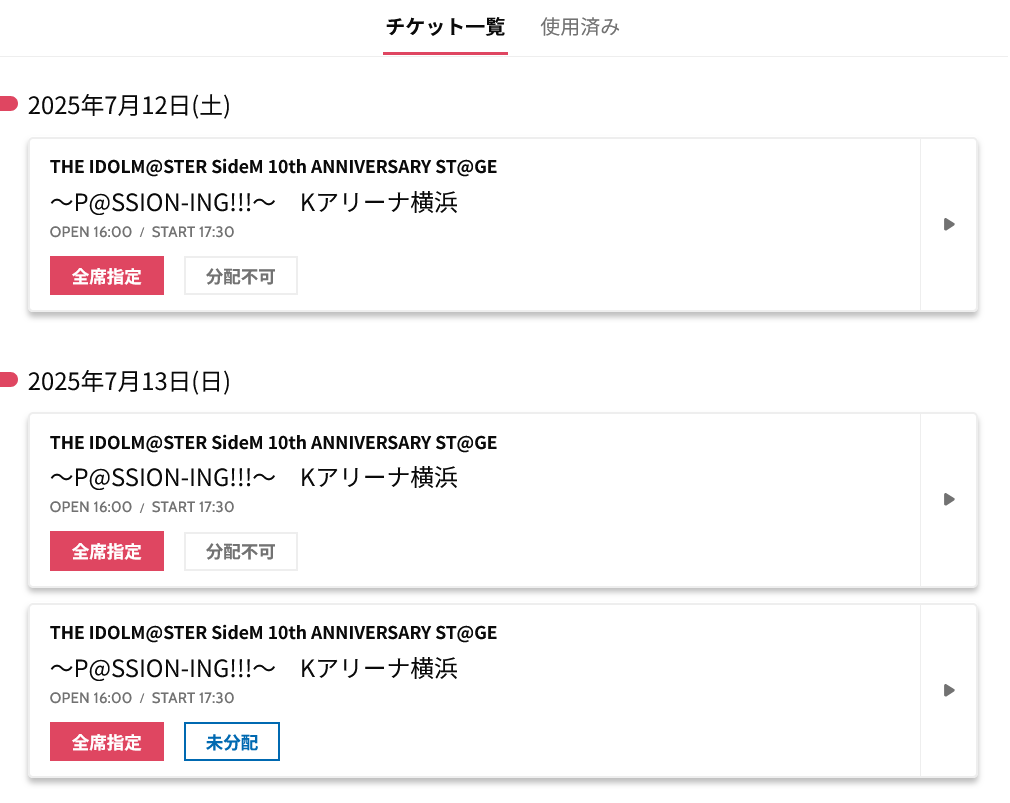
Task: Open the July 12 ticket title
Action: [x=273, y=166]
